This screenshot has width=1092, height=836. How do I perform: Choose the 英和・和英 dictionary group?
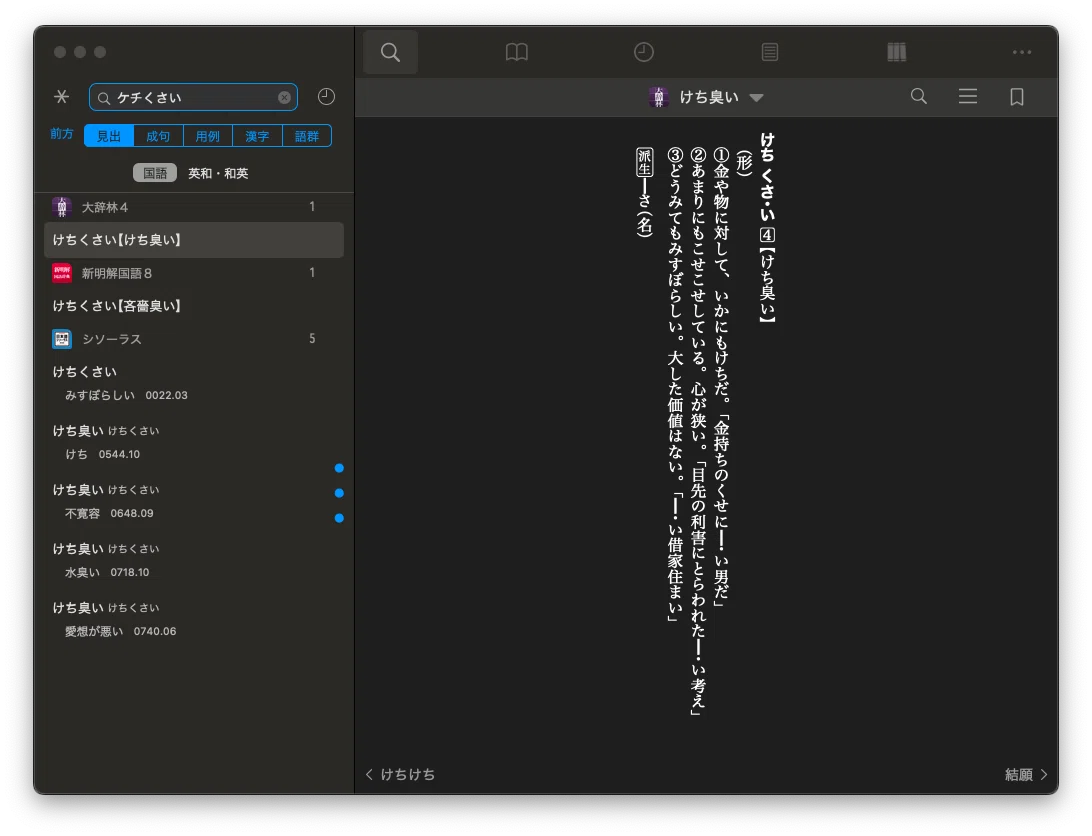tap(218, 173)
